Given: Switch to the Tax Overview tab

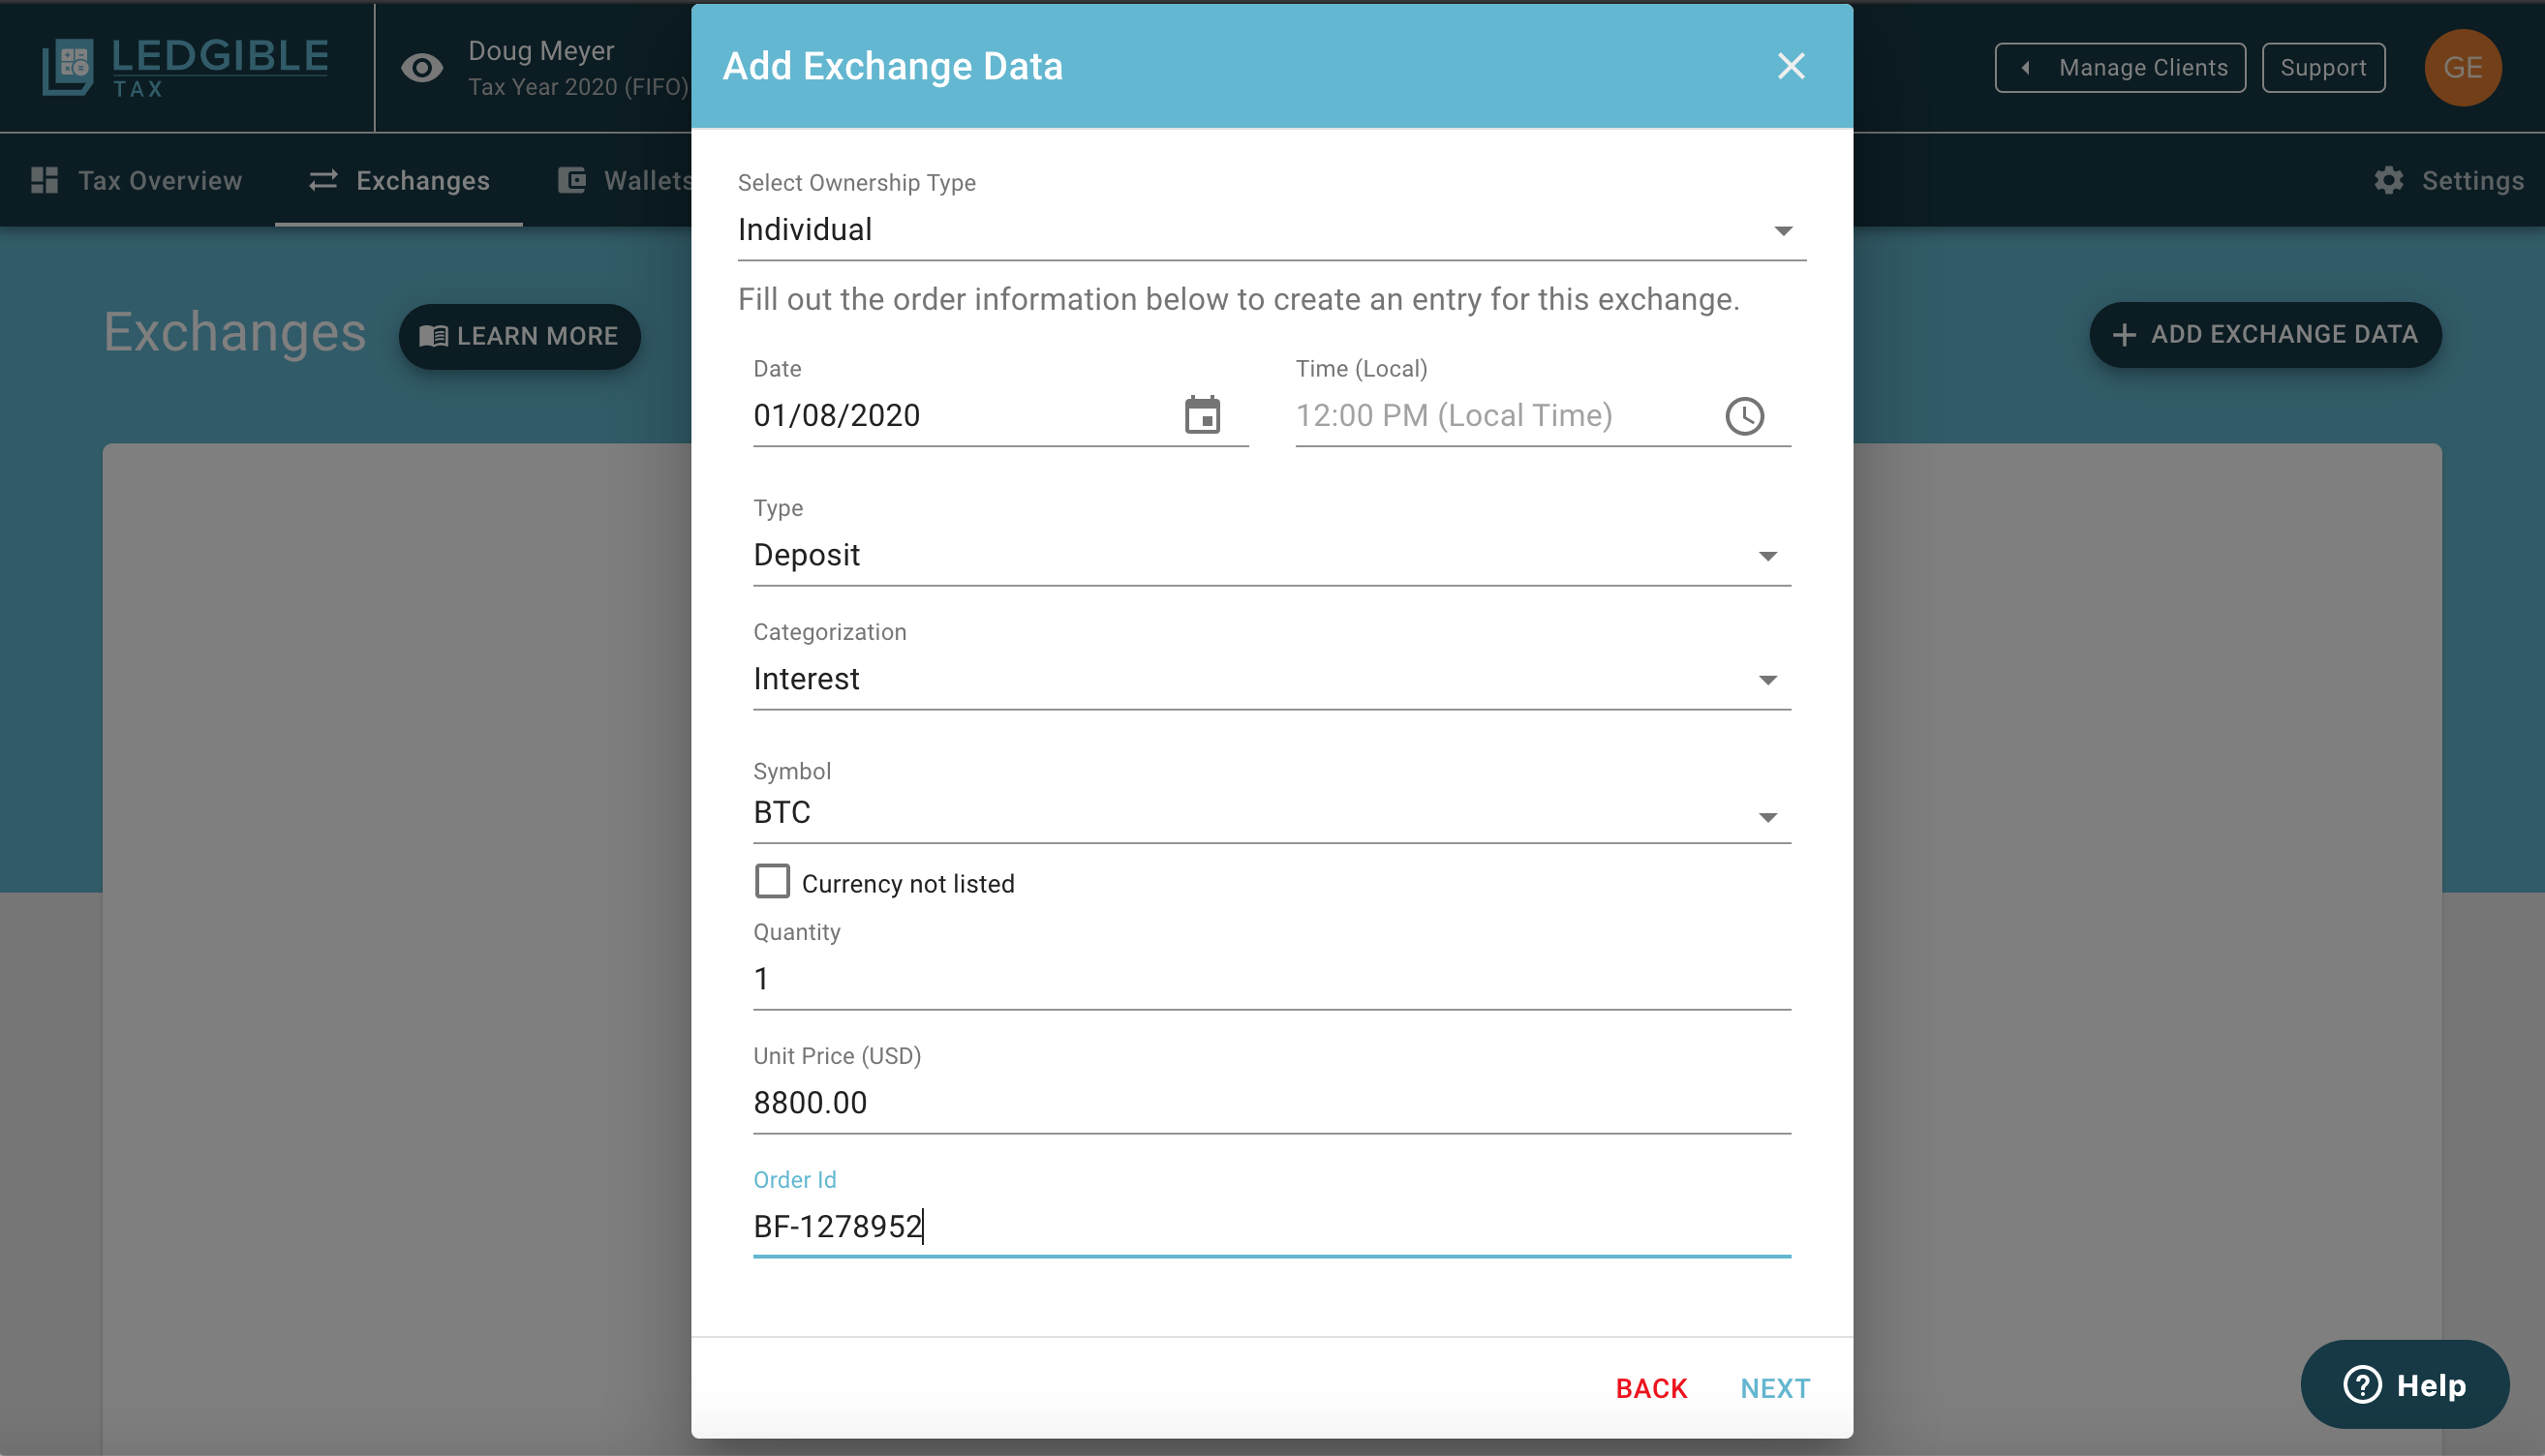Looking at the screenshot, I should coord(137,181).
